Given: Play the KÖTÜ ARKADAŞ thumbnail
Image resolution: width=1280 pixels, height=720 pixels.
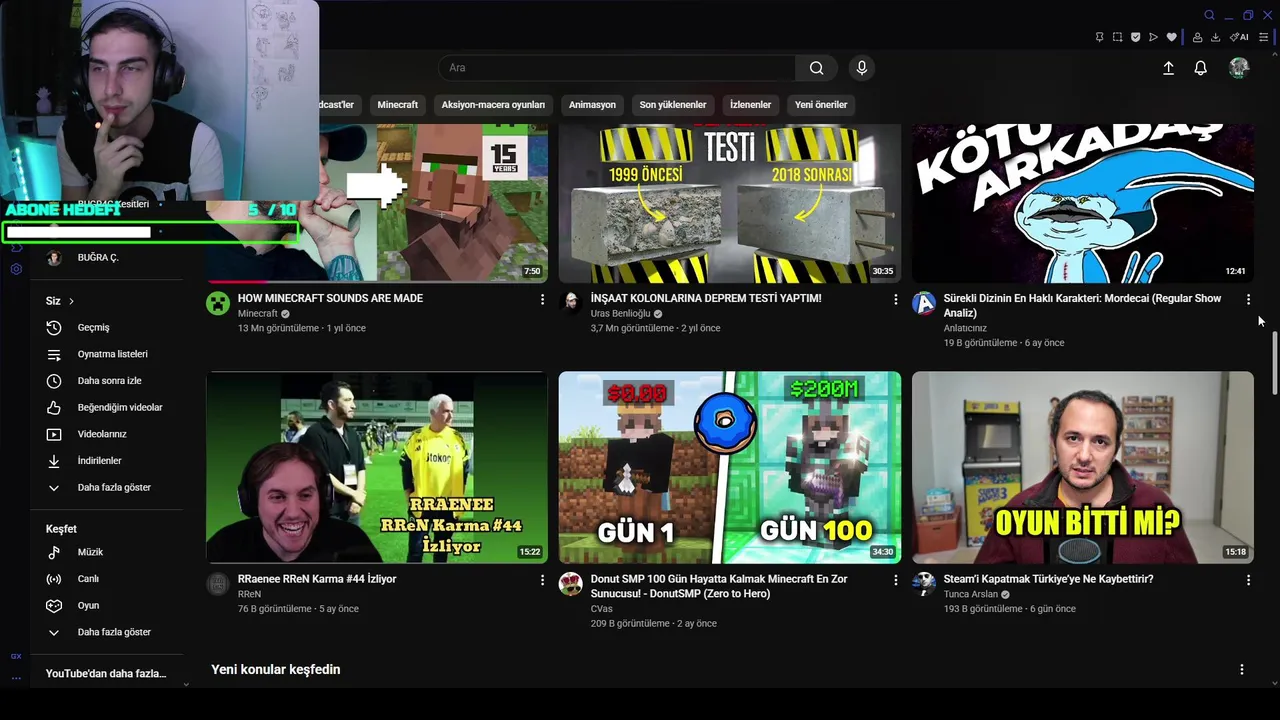Looking at the screenshot, I should (x=1082, y=203).
